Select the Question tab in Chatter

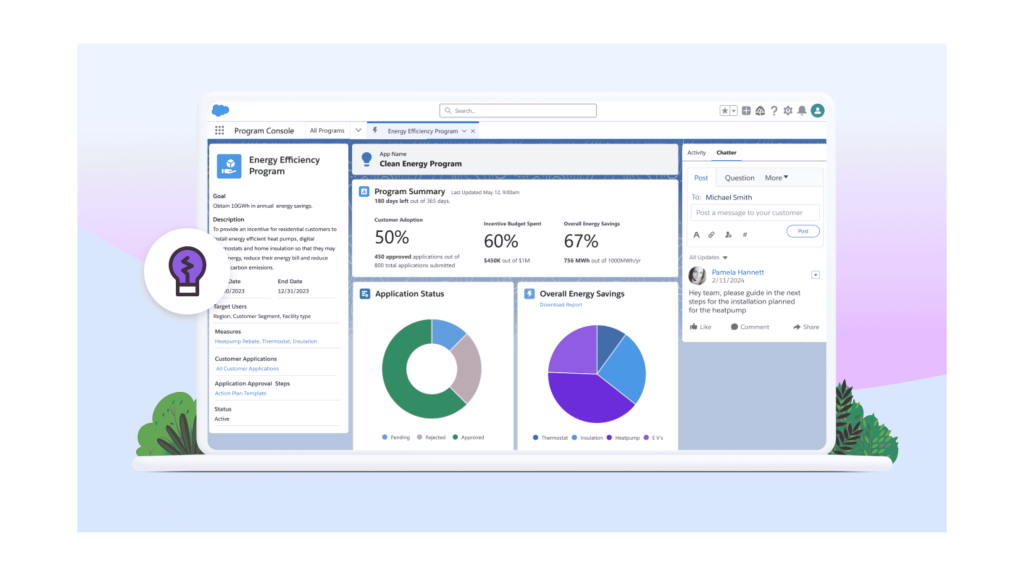(x=740, y=177)
